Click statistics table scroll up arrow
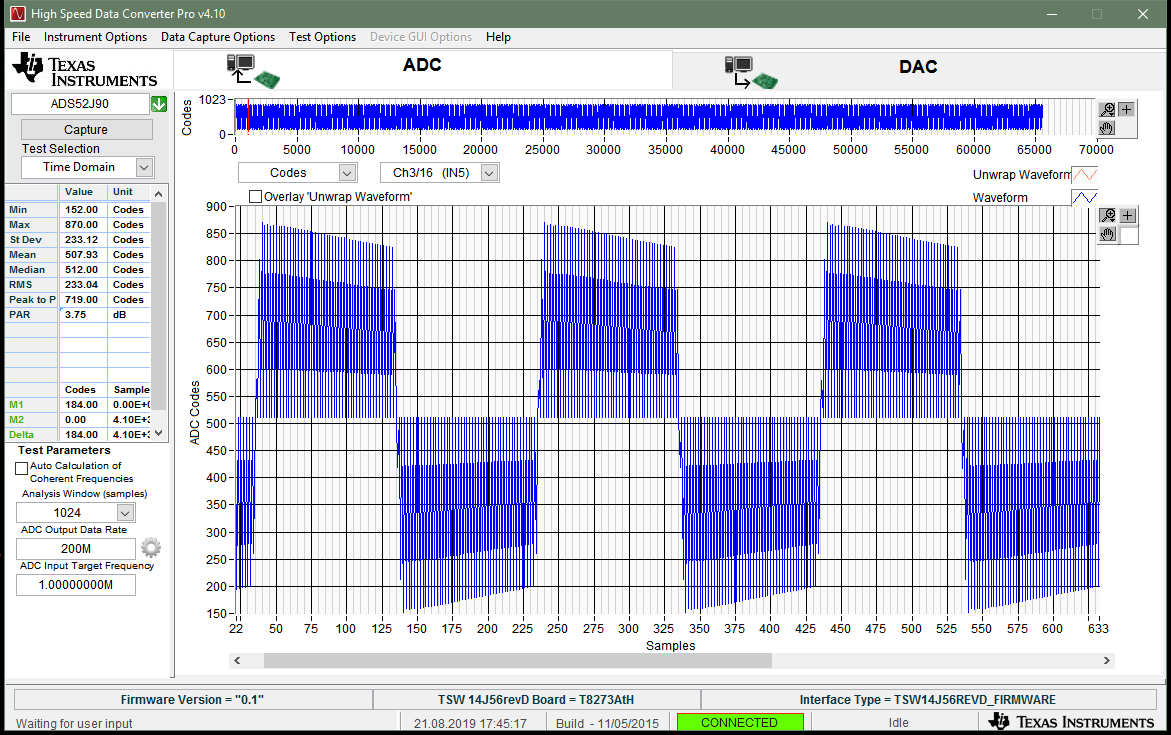Image resolution: width=1171 pixels, height=735 pixels. [158, 194]
